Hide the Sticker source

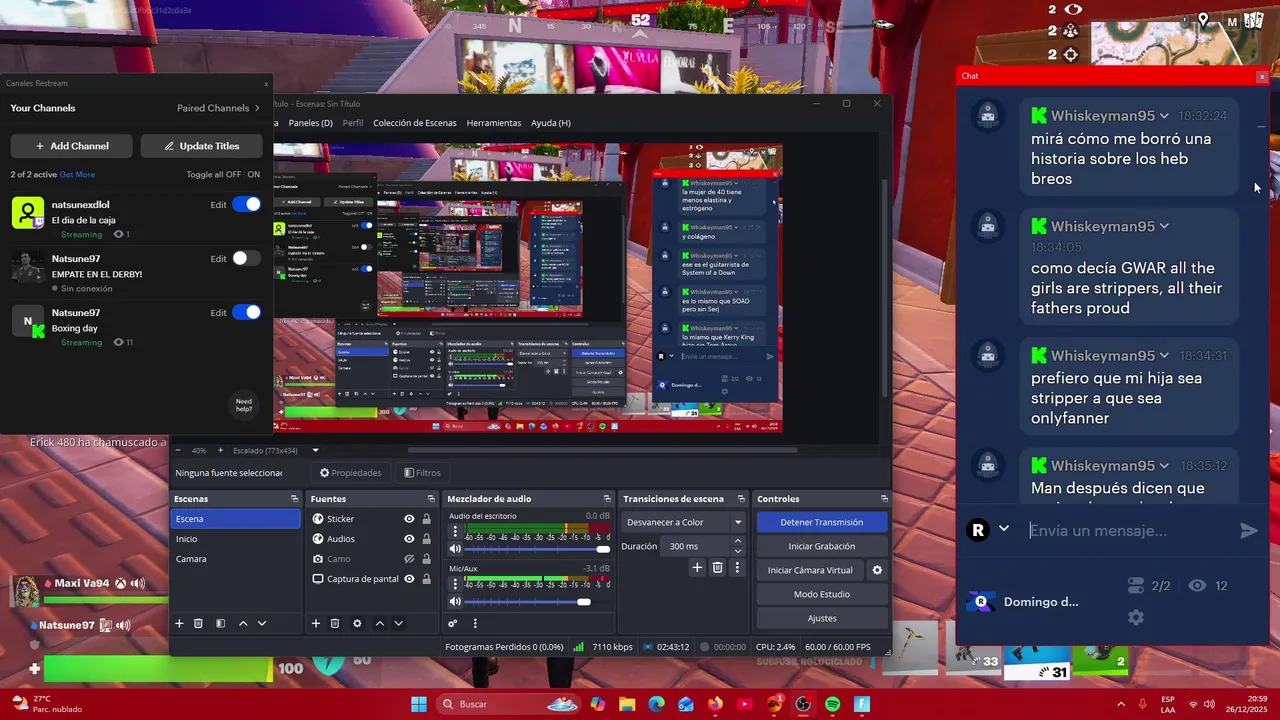click(x=409, y=519)
